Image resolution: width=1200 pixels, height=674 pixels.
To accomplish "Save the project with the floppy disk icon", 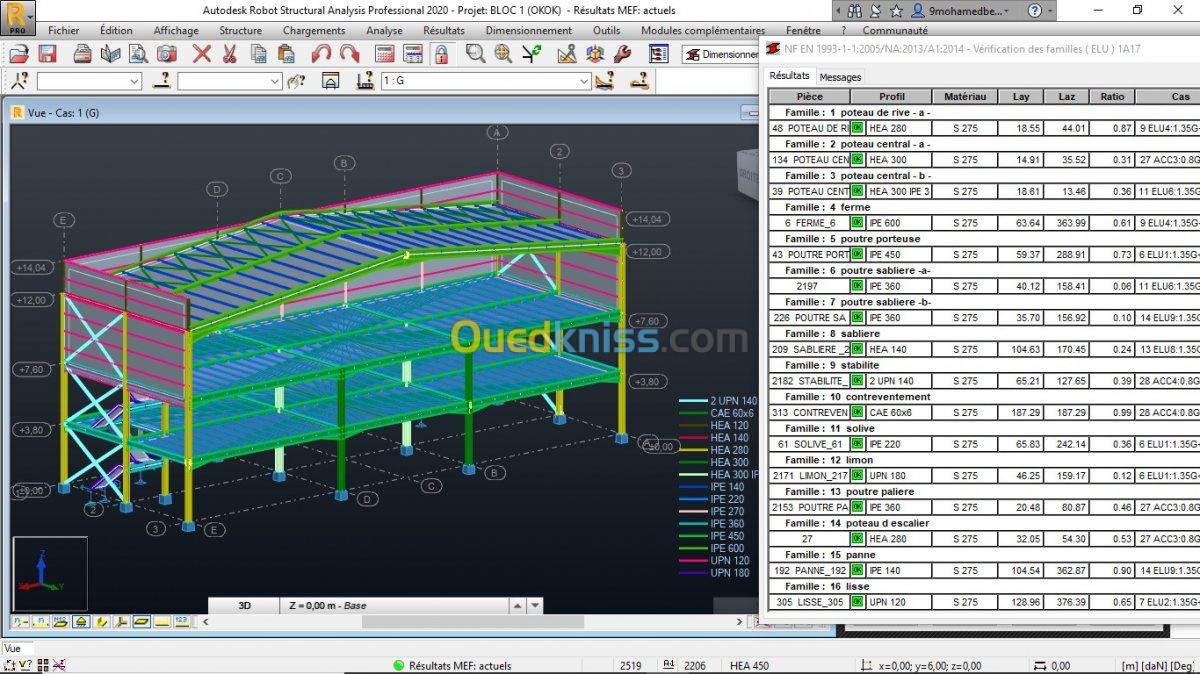I will [x=47, y=54].
